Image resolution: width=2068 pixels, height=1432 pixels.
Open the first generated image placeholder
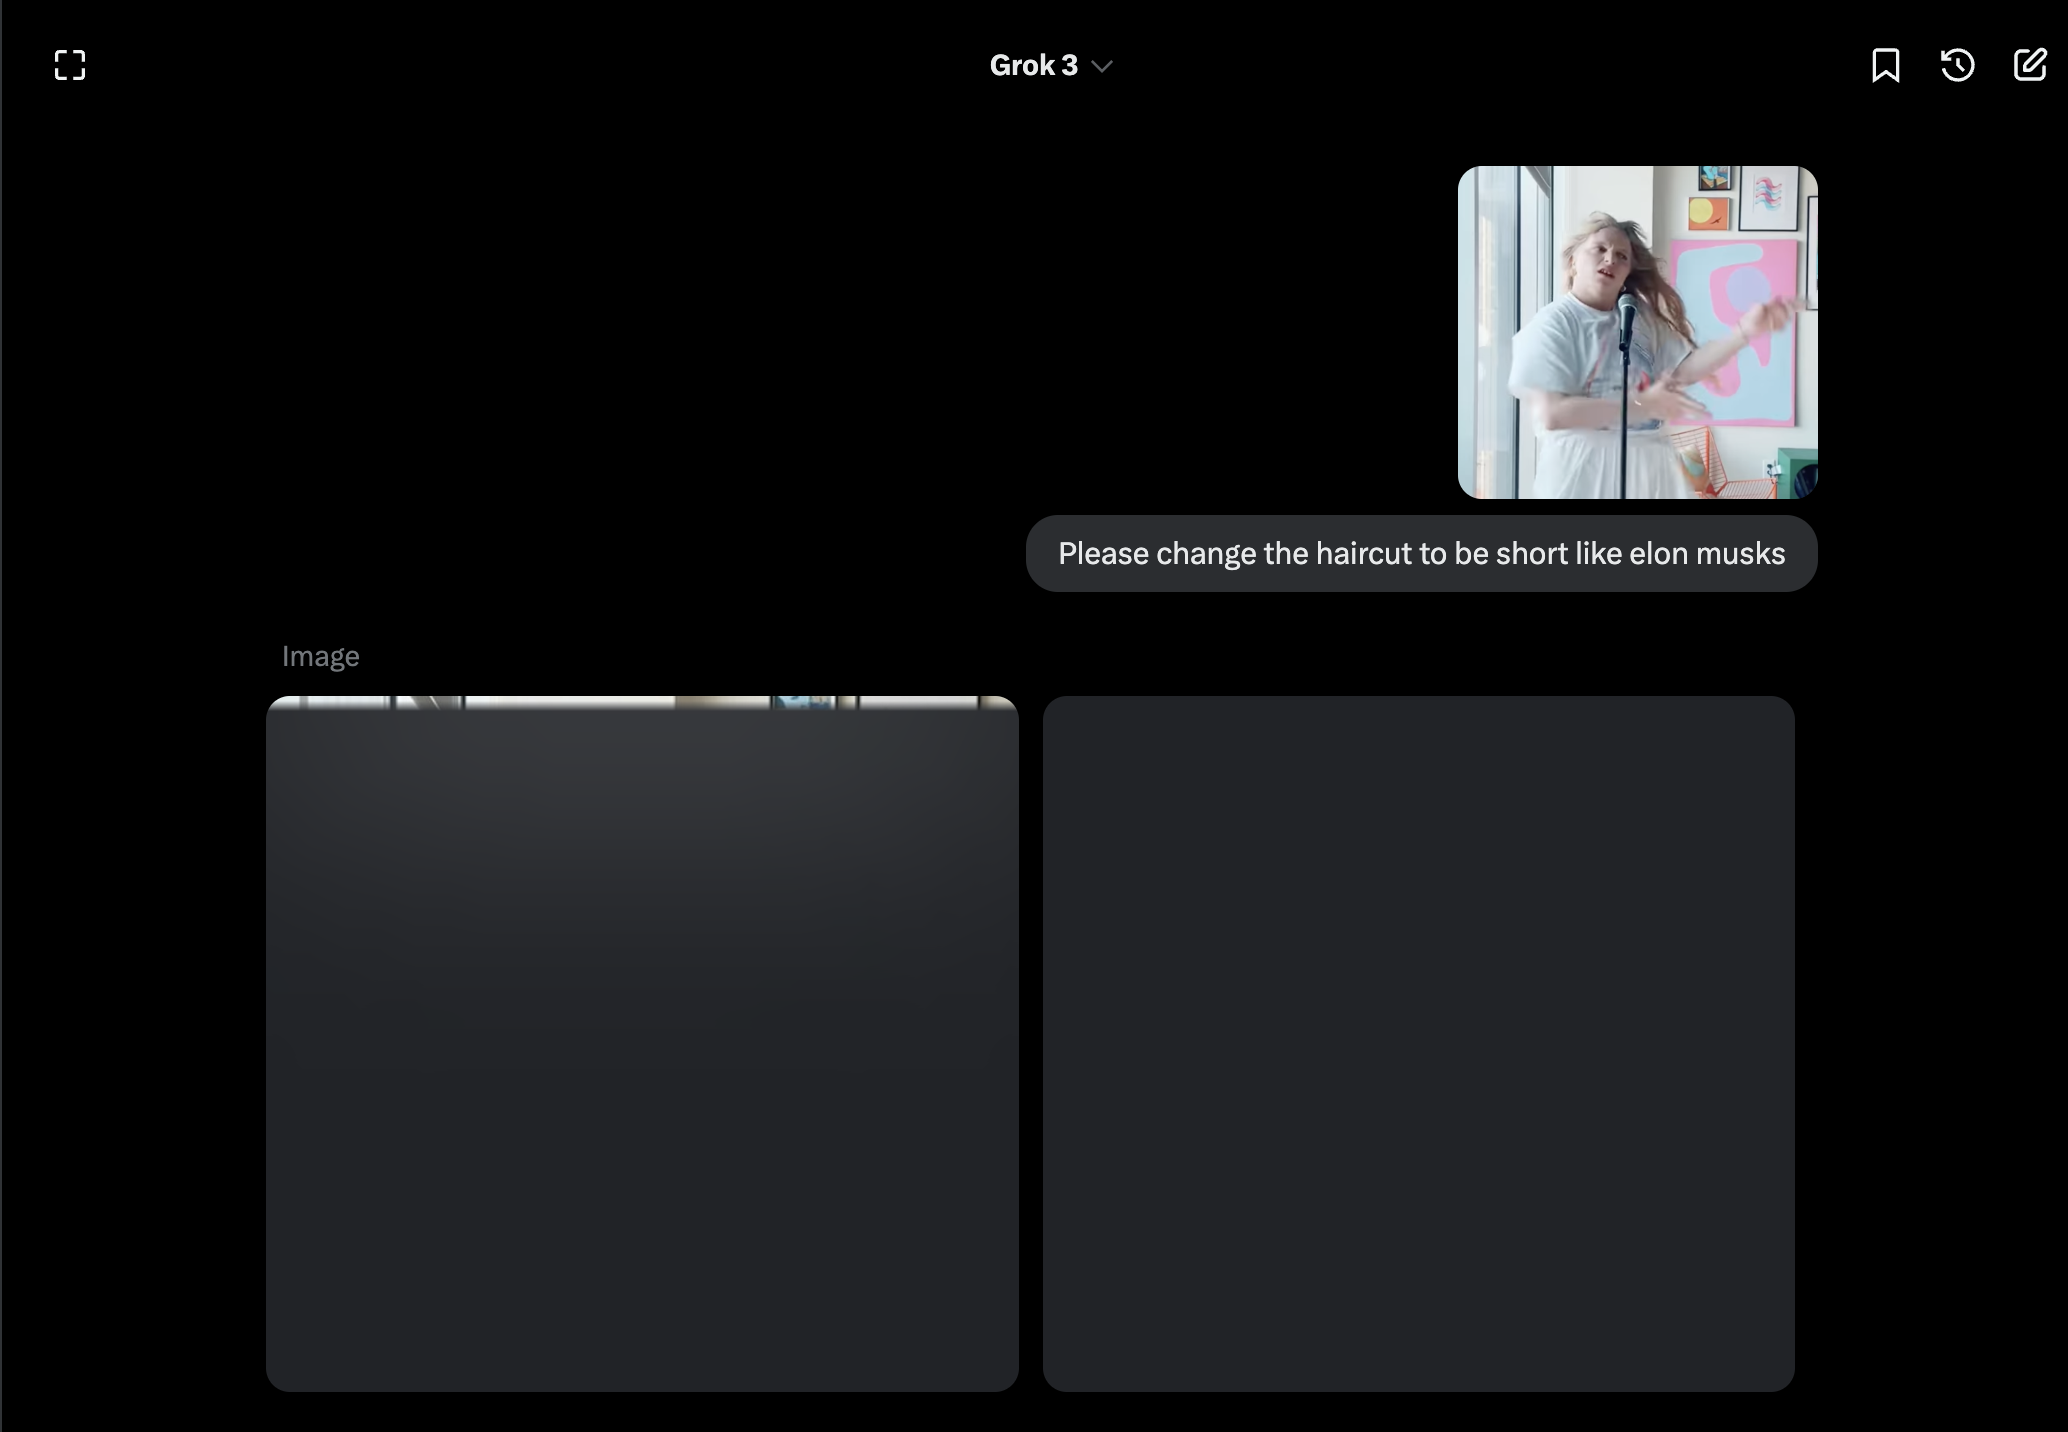[642, 1044]
